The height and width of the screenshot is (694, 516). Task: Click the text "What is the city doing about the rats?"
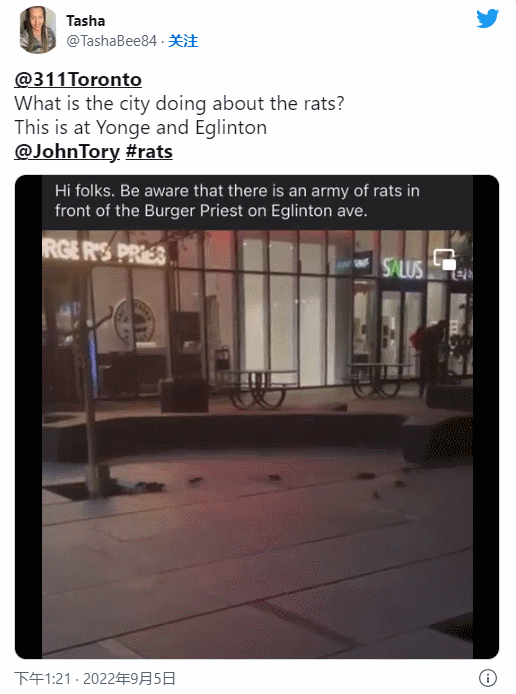(179, 104)
